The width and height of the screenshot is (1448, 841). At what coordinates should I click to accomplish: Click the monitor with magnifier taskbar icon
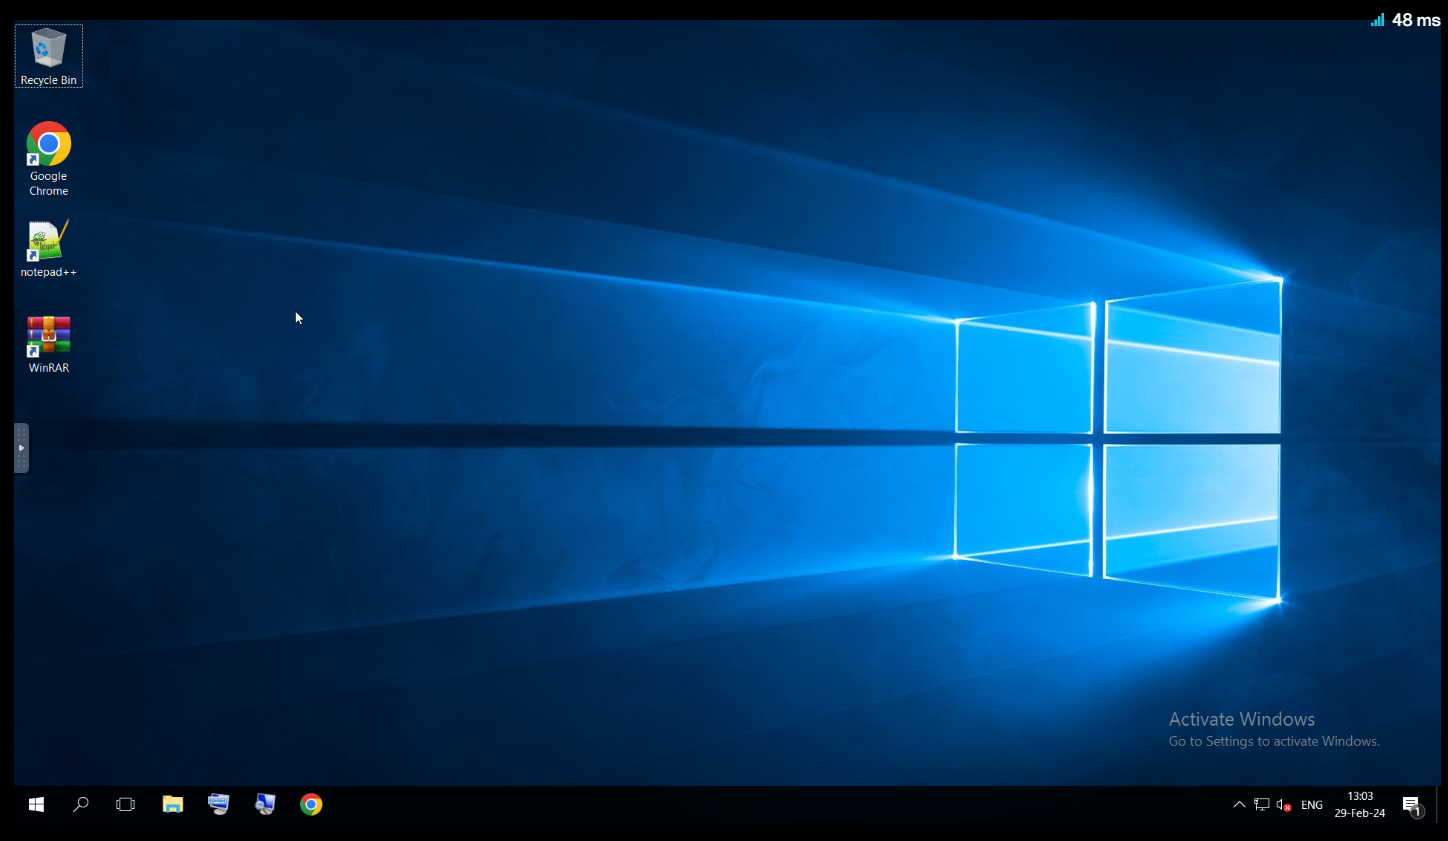coord(265,804)
